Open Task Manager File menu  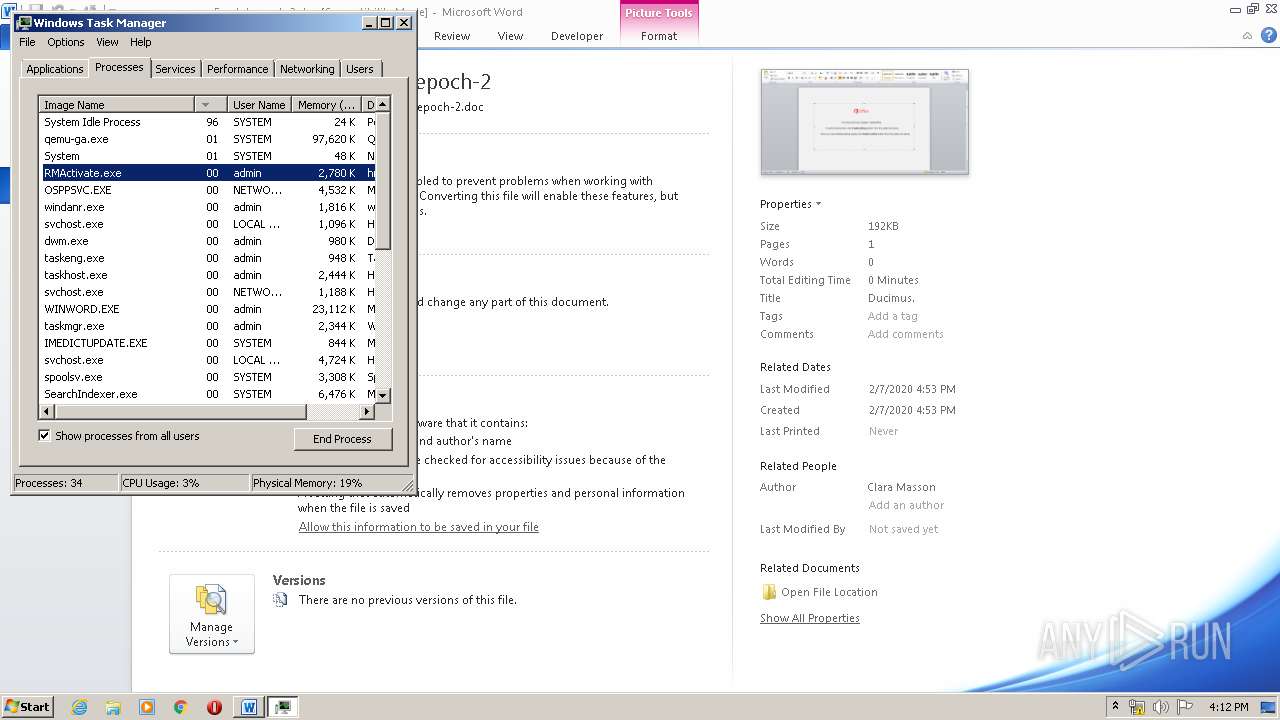[27, 42]
